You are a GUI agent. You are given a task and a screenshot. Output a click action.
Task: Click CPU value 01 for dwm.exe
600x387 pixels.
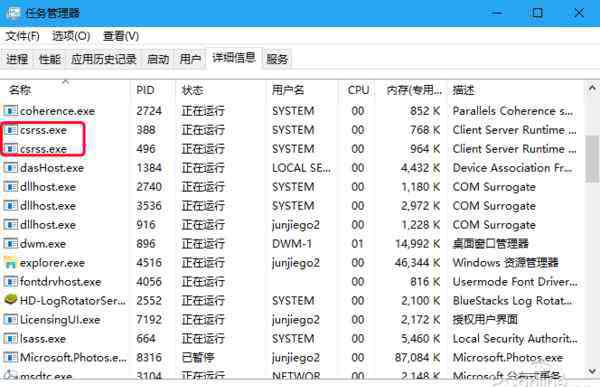pyautogui.click(x=357, y=244)
